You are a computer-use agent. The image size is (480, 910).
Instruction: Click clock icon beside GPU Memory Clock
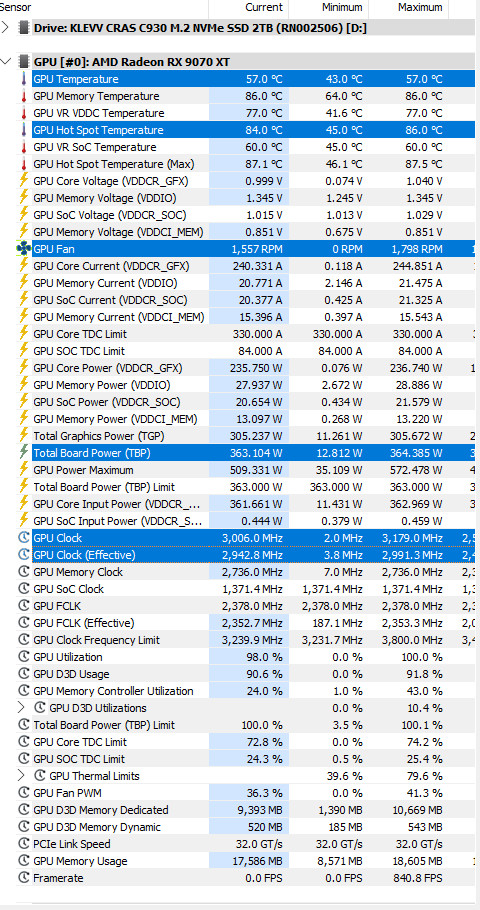[x=24, y=572]
